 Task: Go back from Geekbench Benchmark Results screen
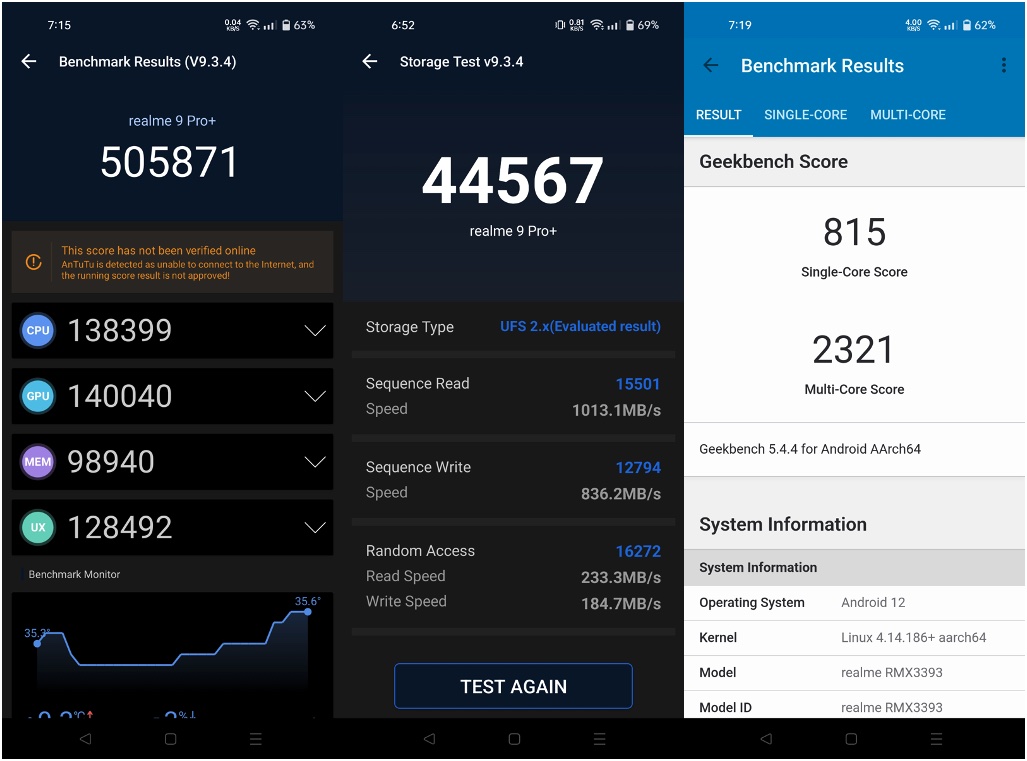(711, 65)
